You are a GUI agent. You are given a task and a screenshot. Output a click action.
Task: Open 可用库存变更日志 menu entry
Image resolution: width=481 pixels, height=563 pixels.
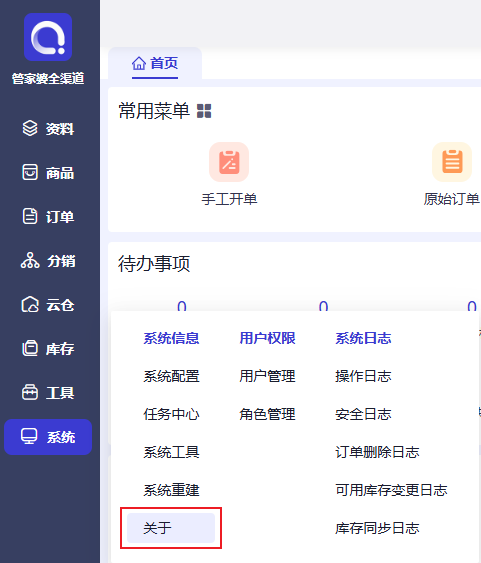391,490
